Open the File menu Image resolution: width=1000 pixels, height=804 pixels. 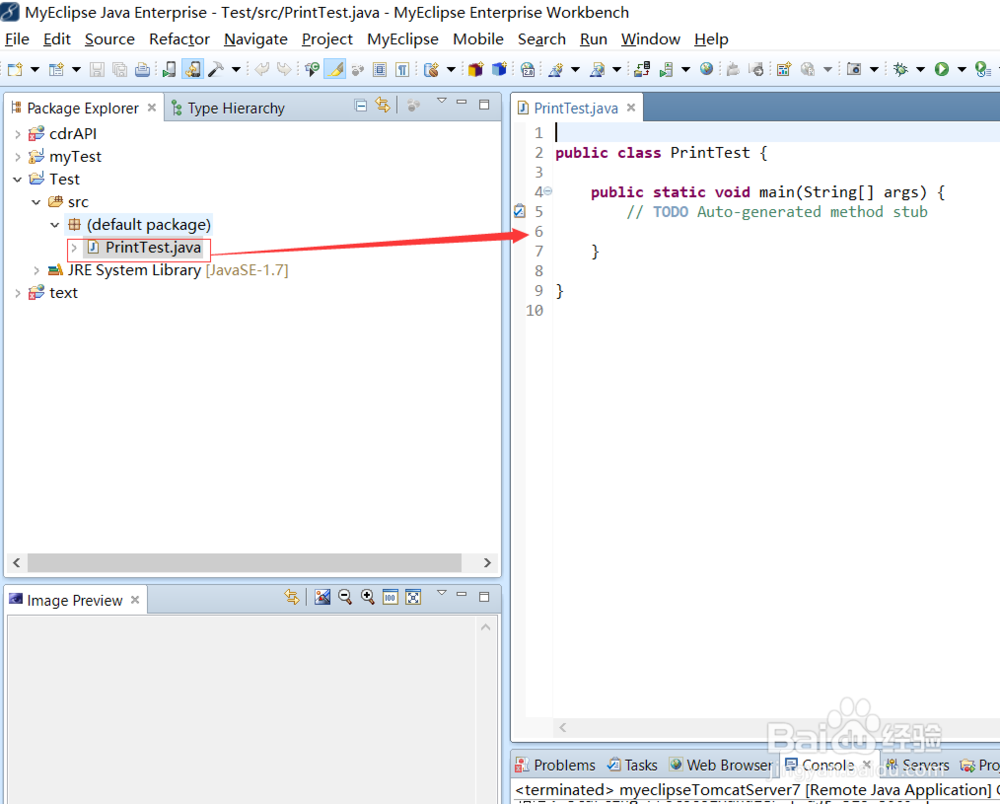17,39
